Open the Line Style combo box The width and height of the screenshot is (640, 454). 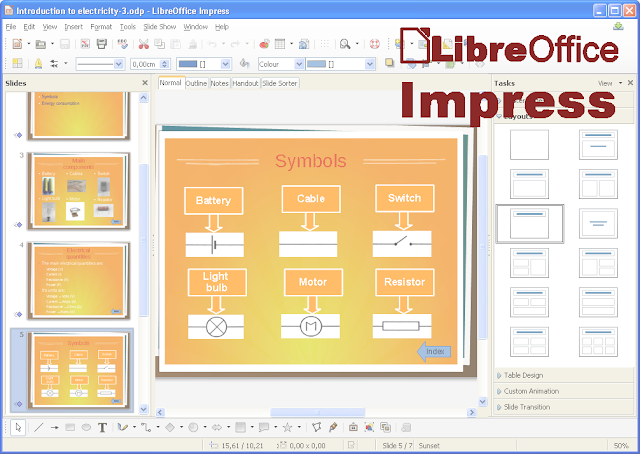(100, 64)
